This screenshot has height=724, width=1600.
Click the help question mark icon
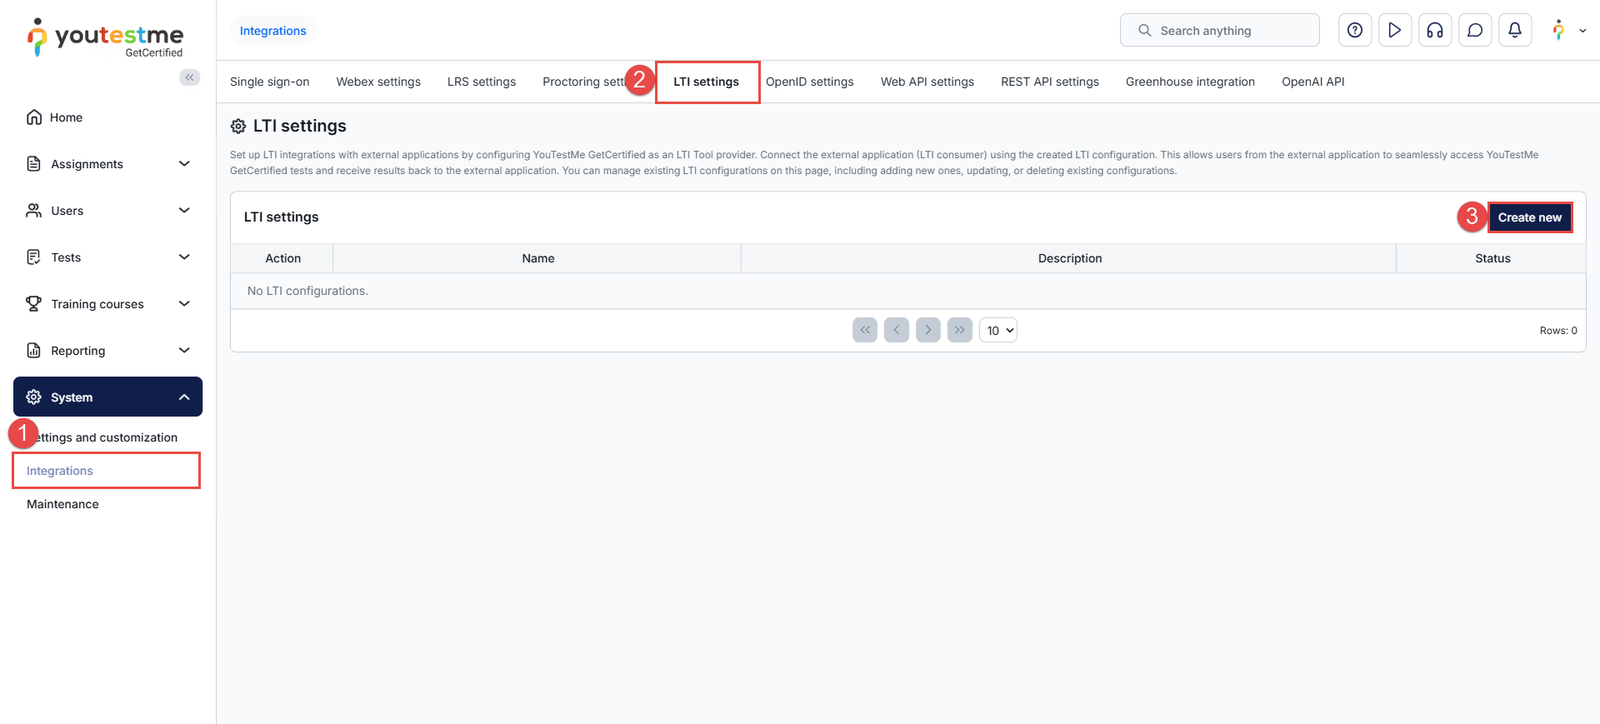coord(1354,30)
